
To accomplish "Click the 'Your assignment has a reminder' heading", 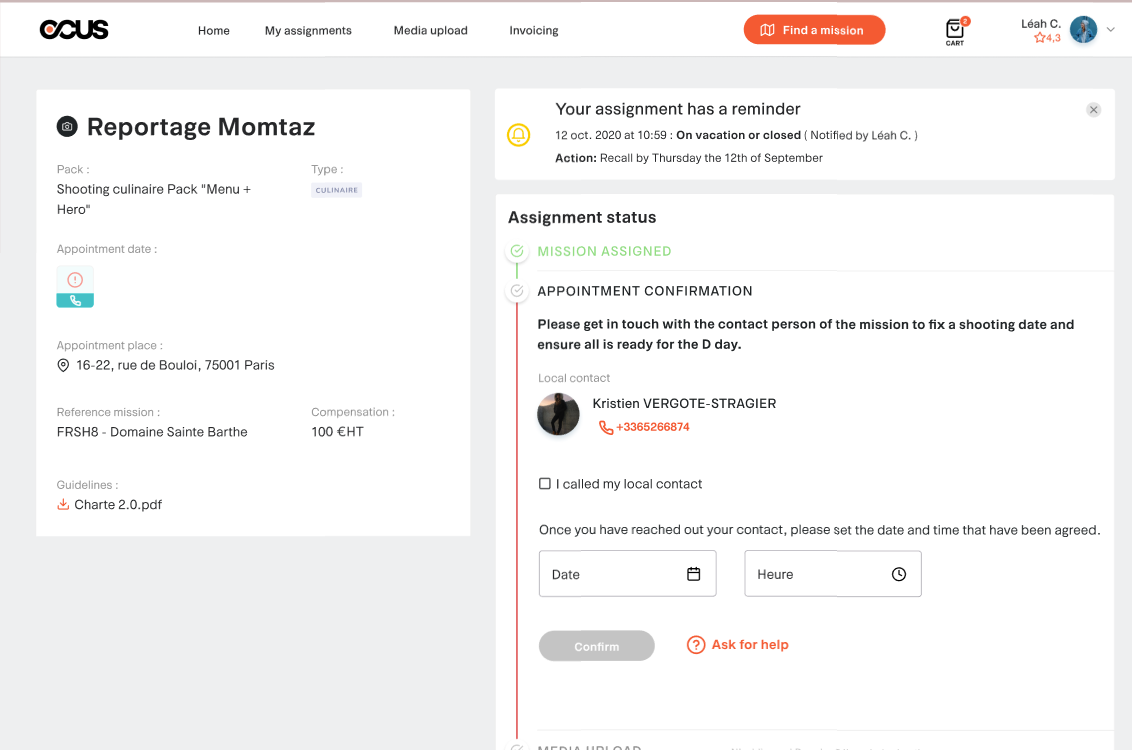I will tap(678, 109).
